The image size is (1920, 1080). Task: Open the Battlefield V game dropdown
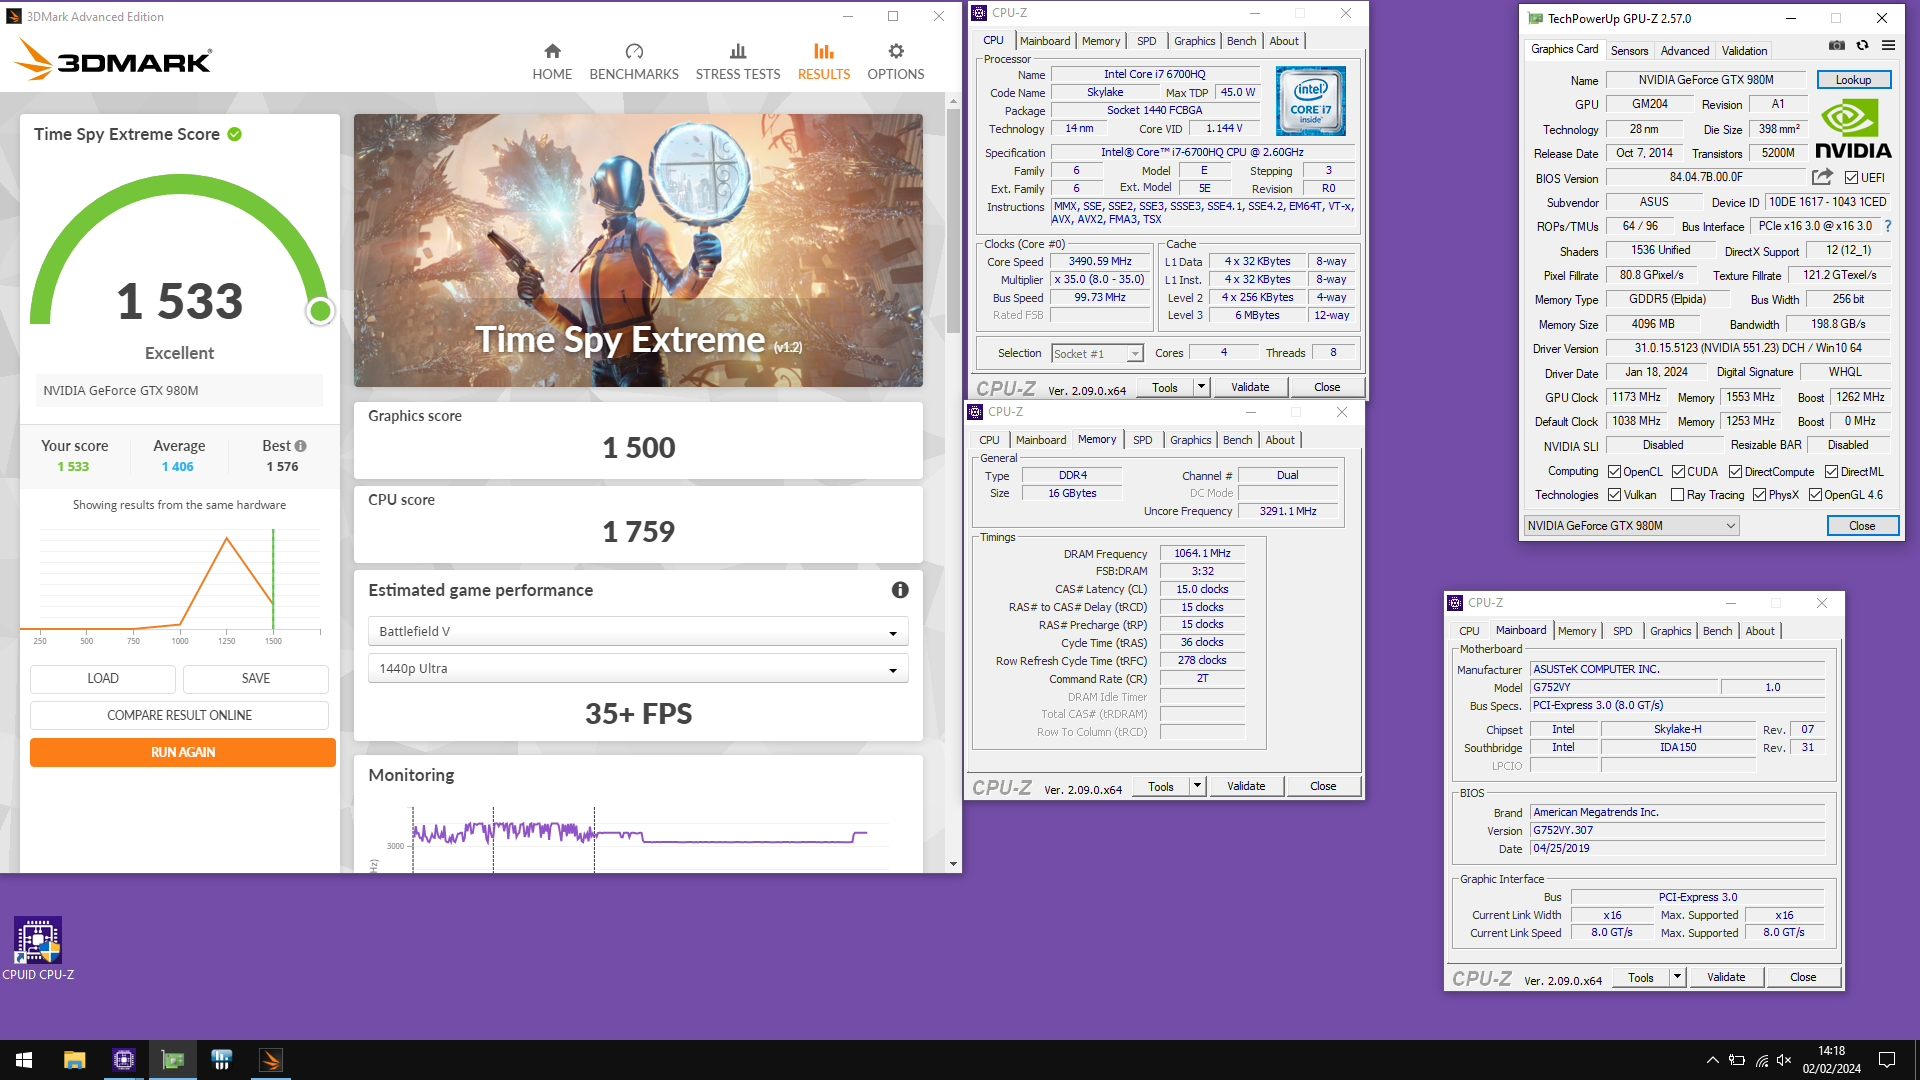click(638, 631)
